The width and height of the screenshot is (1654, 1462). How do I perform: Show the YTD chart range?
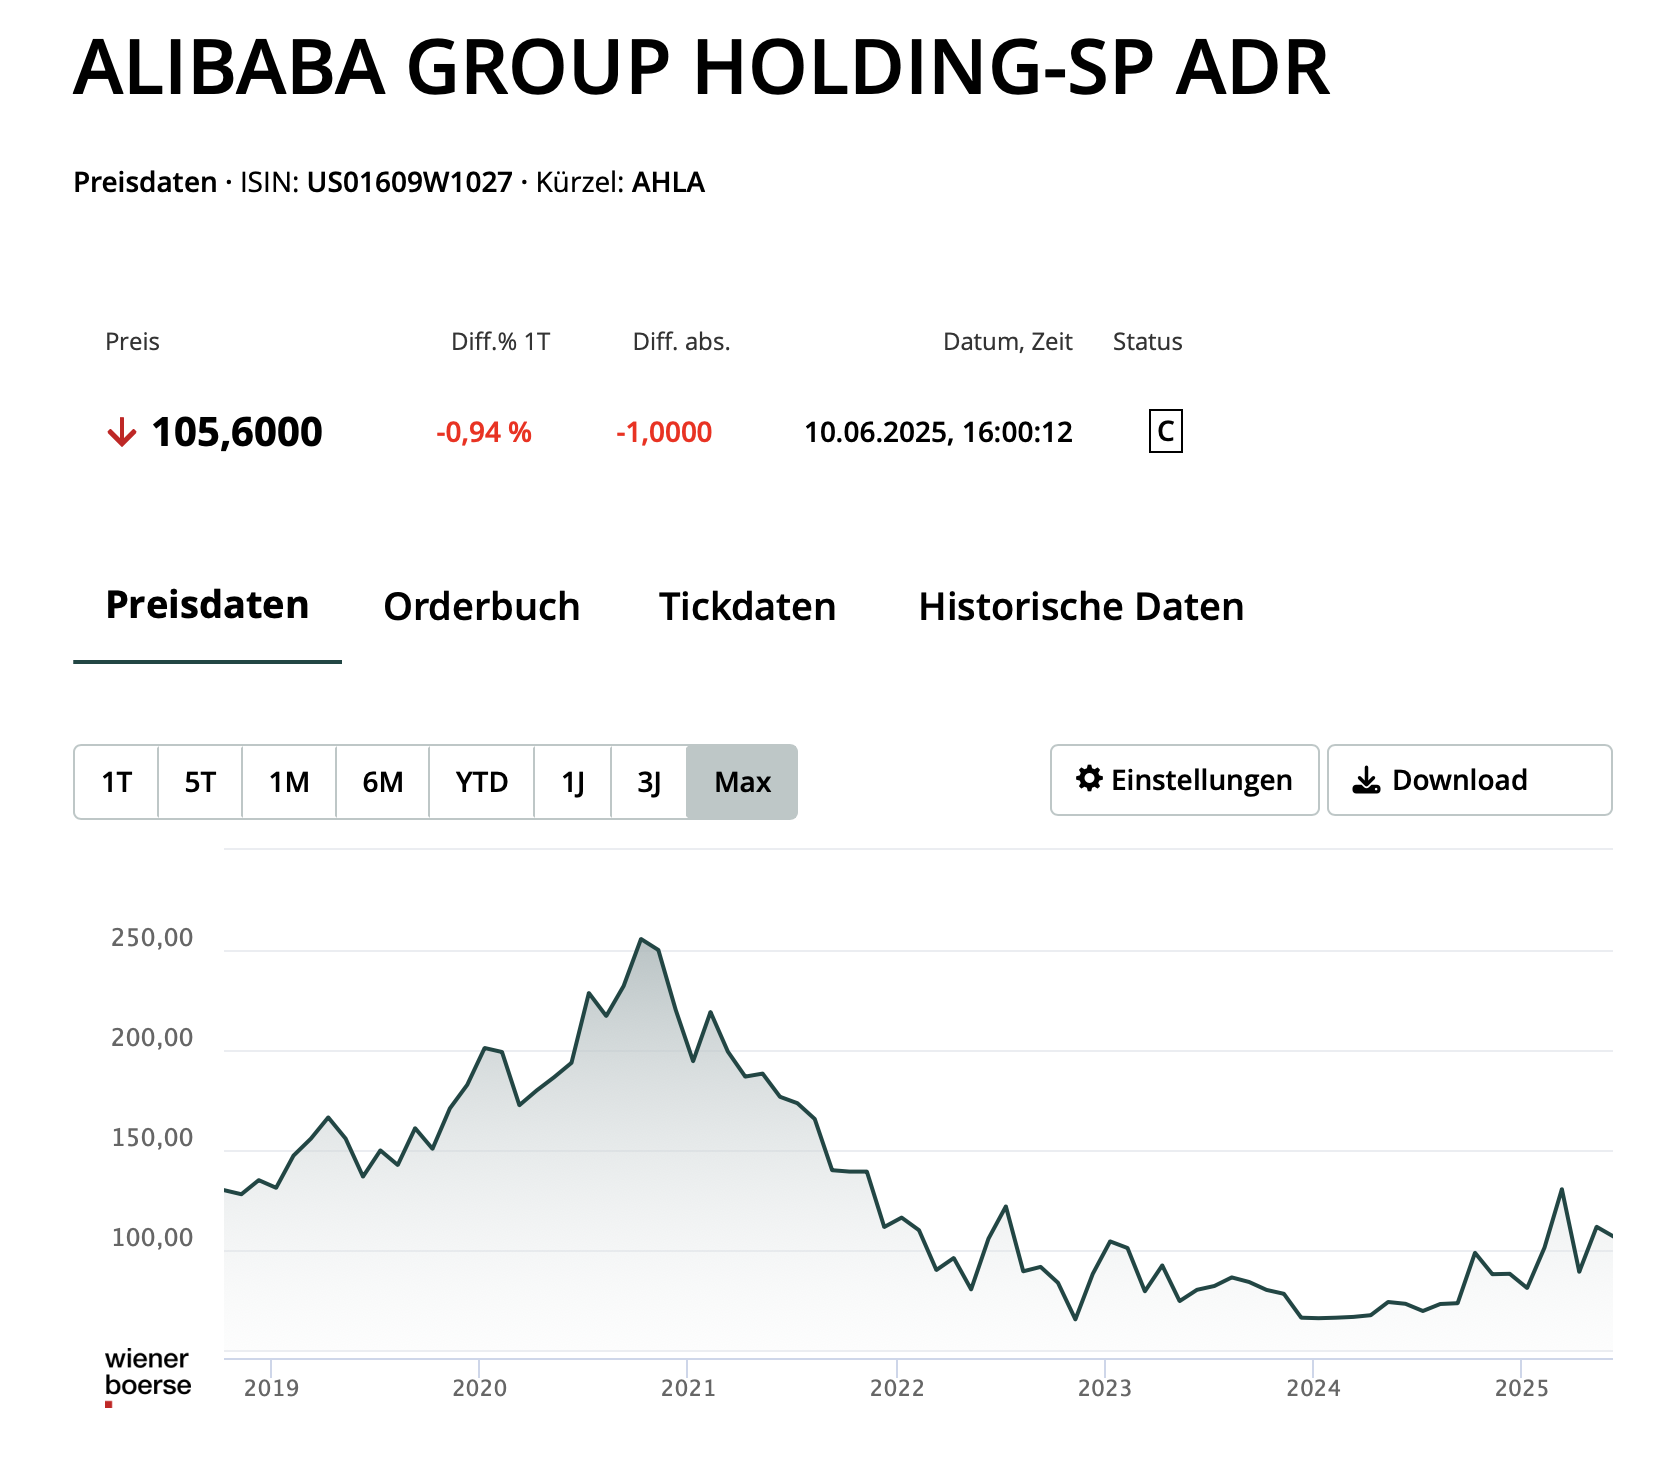tap(482, 782)
